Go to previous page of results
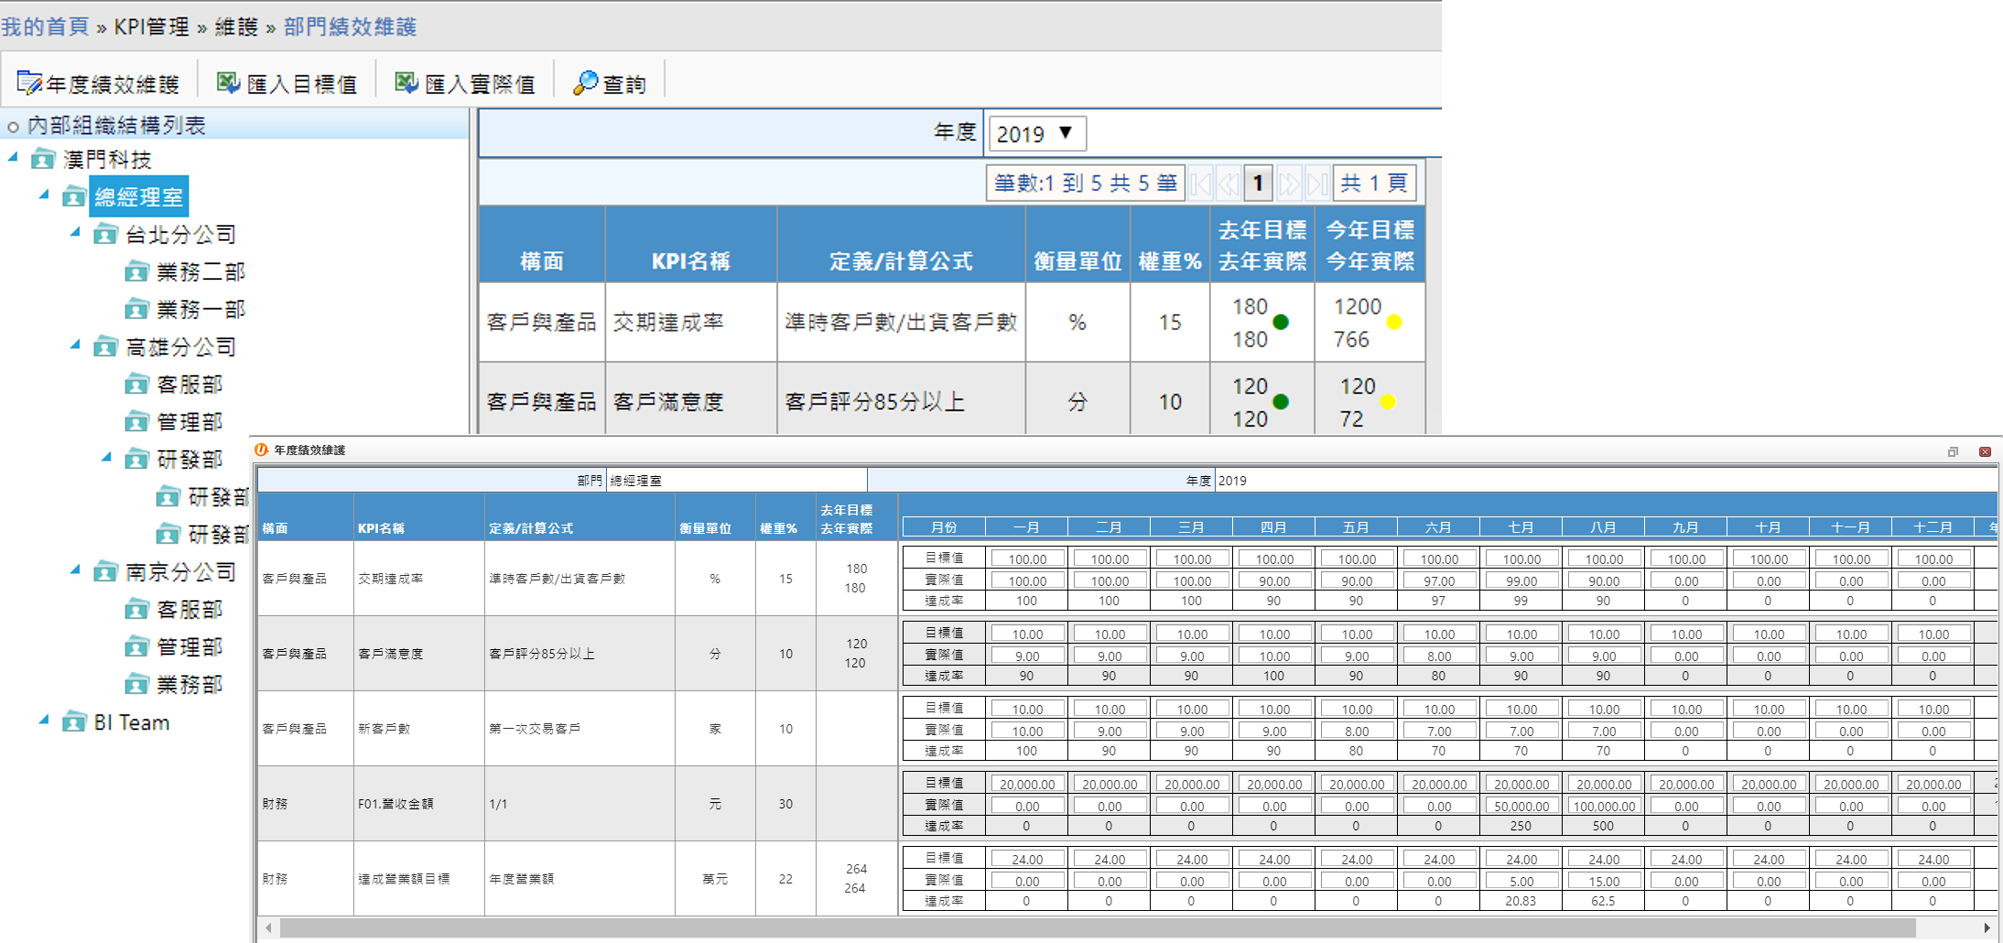 [x=1229, y=183]
